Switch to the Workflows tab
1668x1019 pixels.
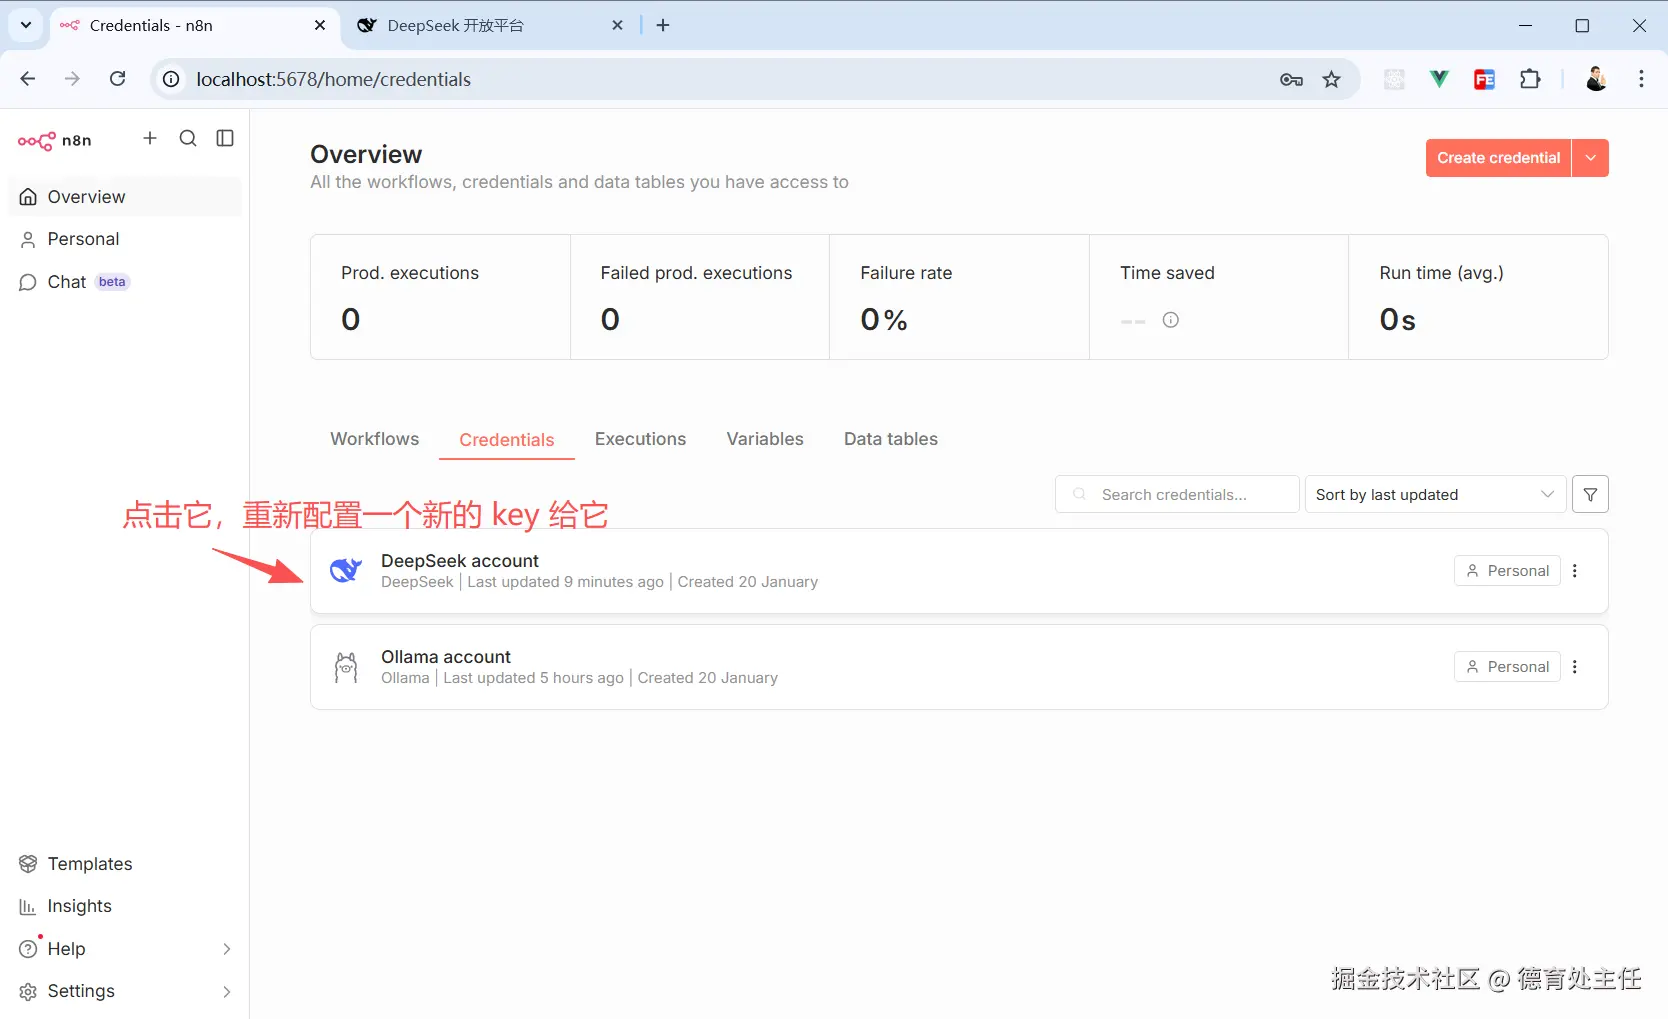(x=375, y=439)
